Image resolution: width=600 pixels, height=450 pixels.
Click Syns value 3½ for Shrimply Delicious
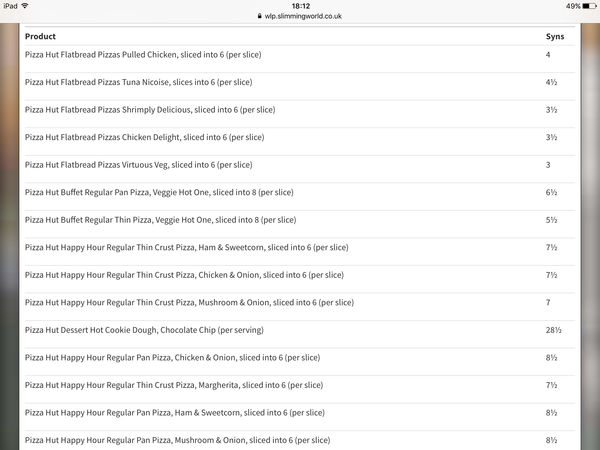(551, 110)
